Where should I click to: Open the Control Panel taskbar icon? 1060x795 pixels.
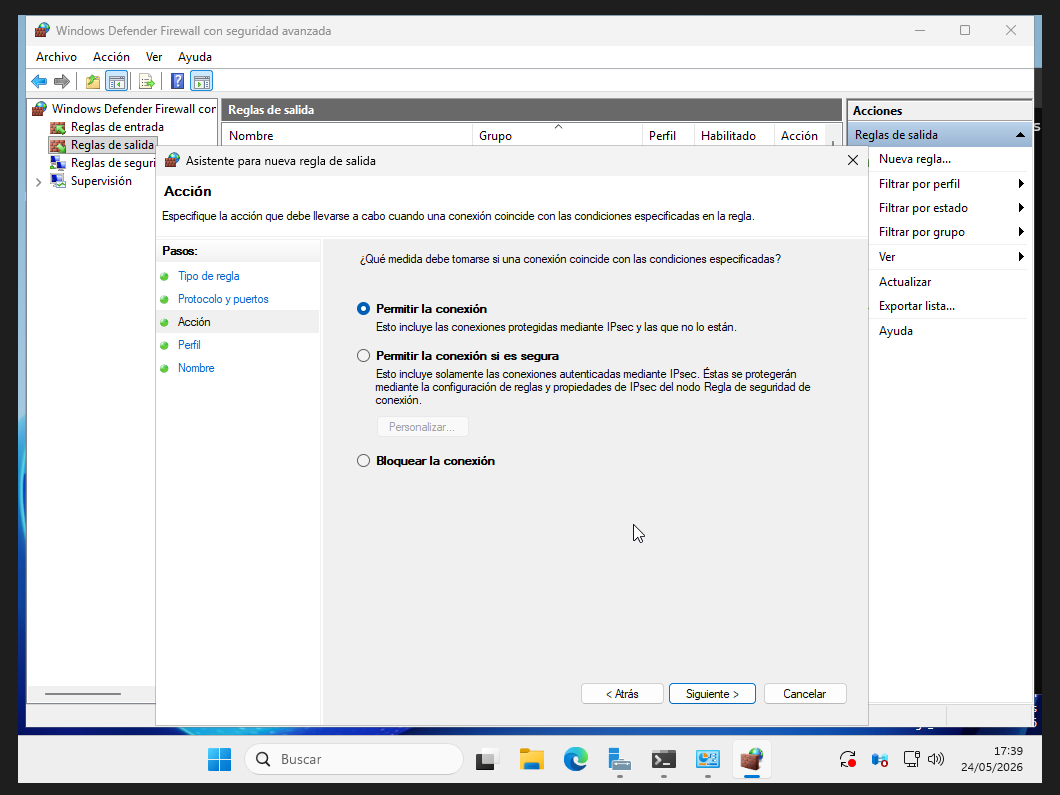(708, 760)
